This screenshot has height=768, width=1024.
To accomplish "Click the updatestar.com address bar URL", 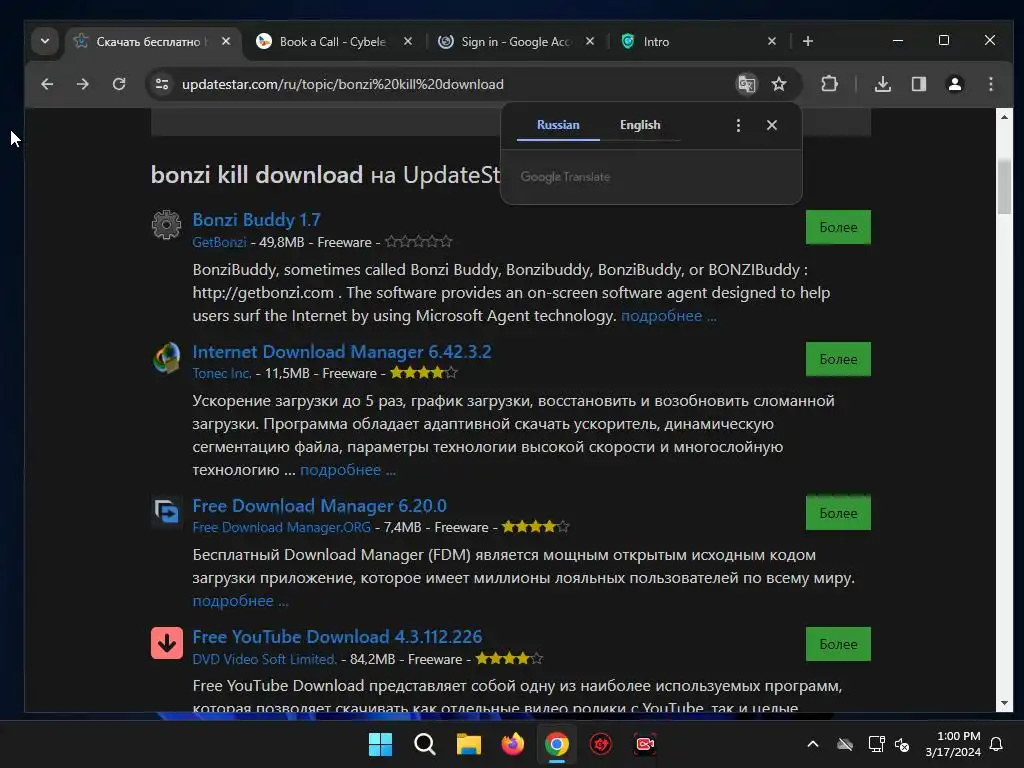I will point(342,84).
